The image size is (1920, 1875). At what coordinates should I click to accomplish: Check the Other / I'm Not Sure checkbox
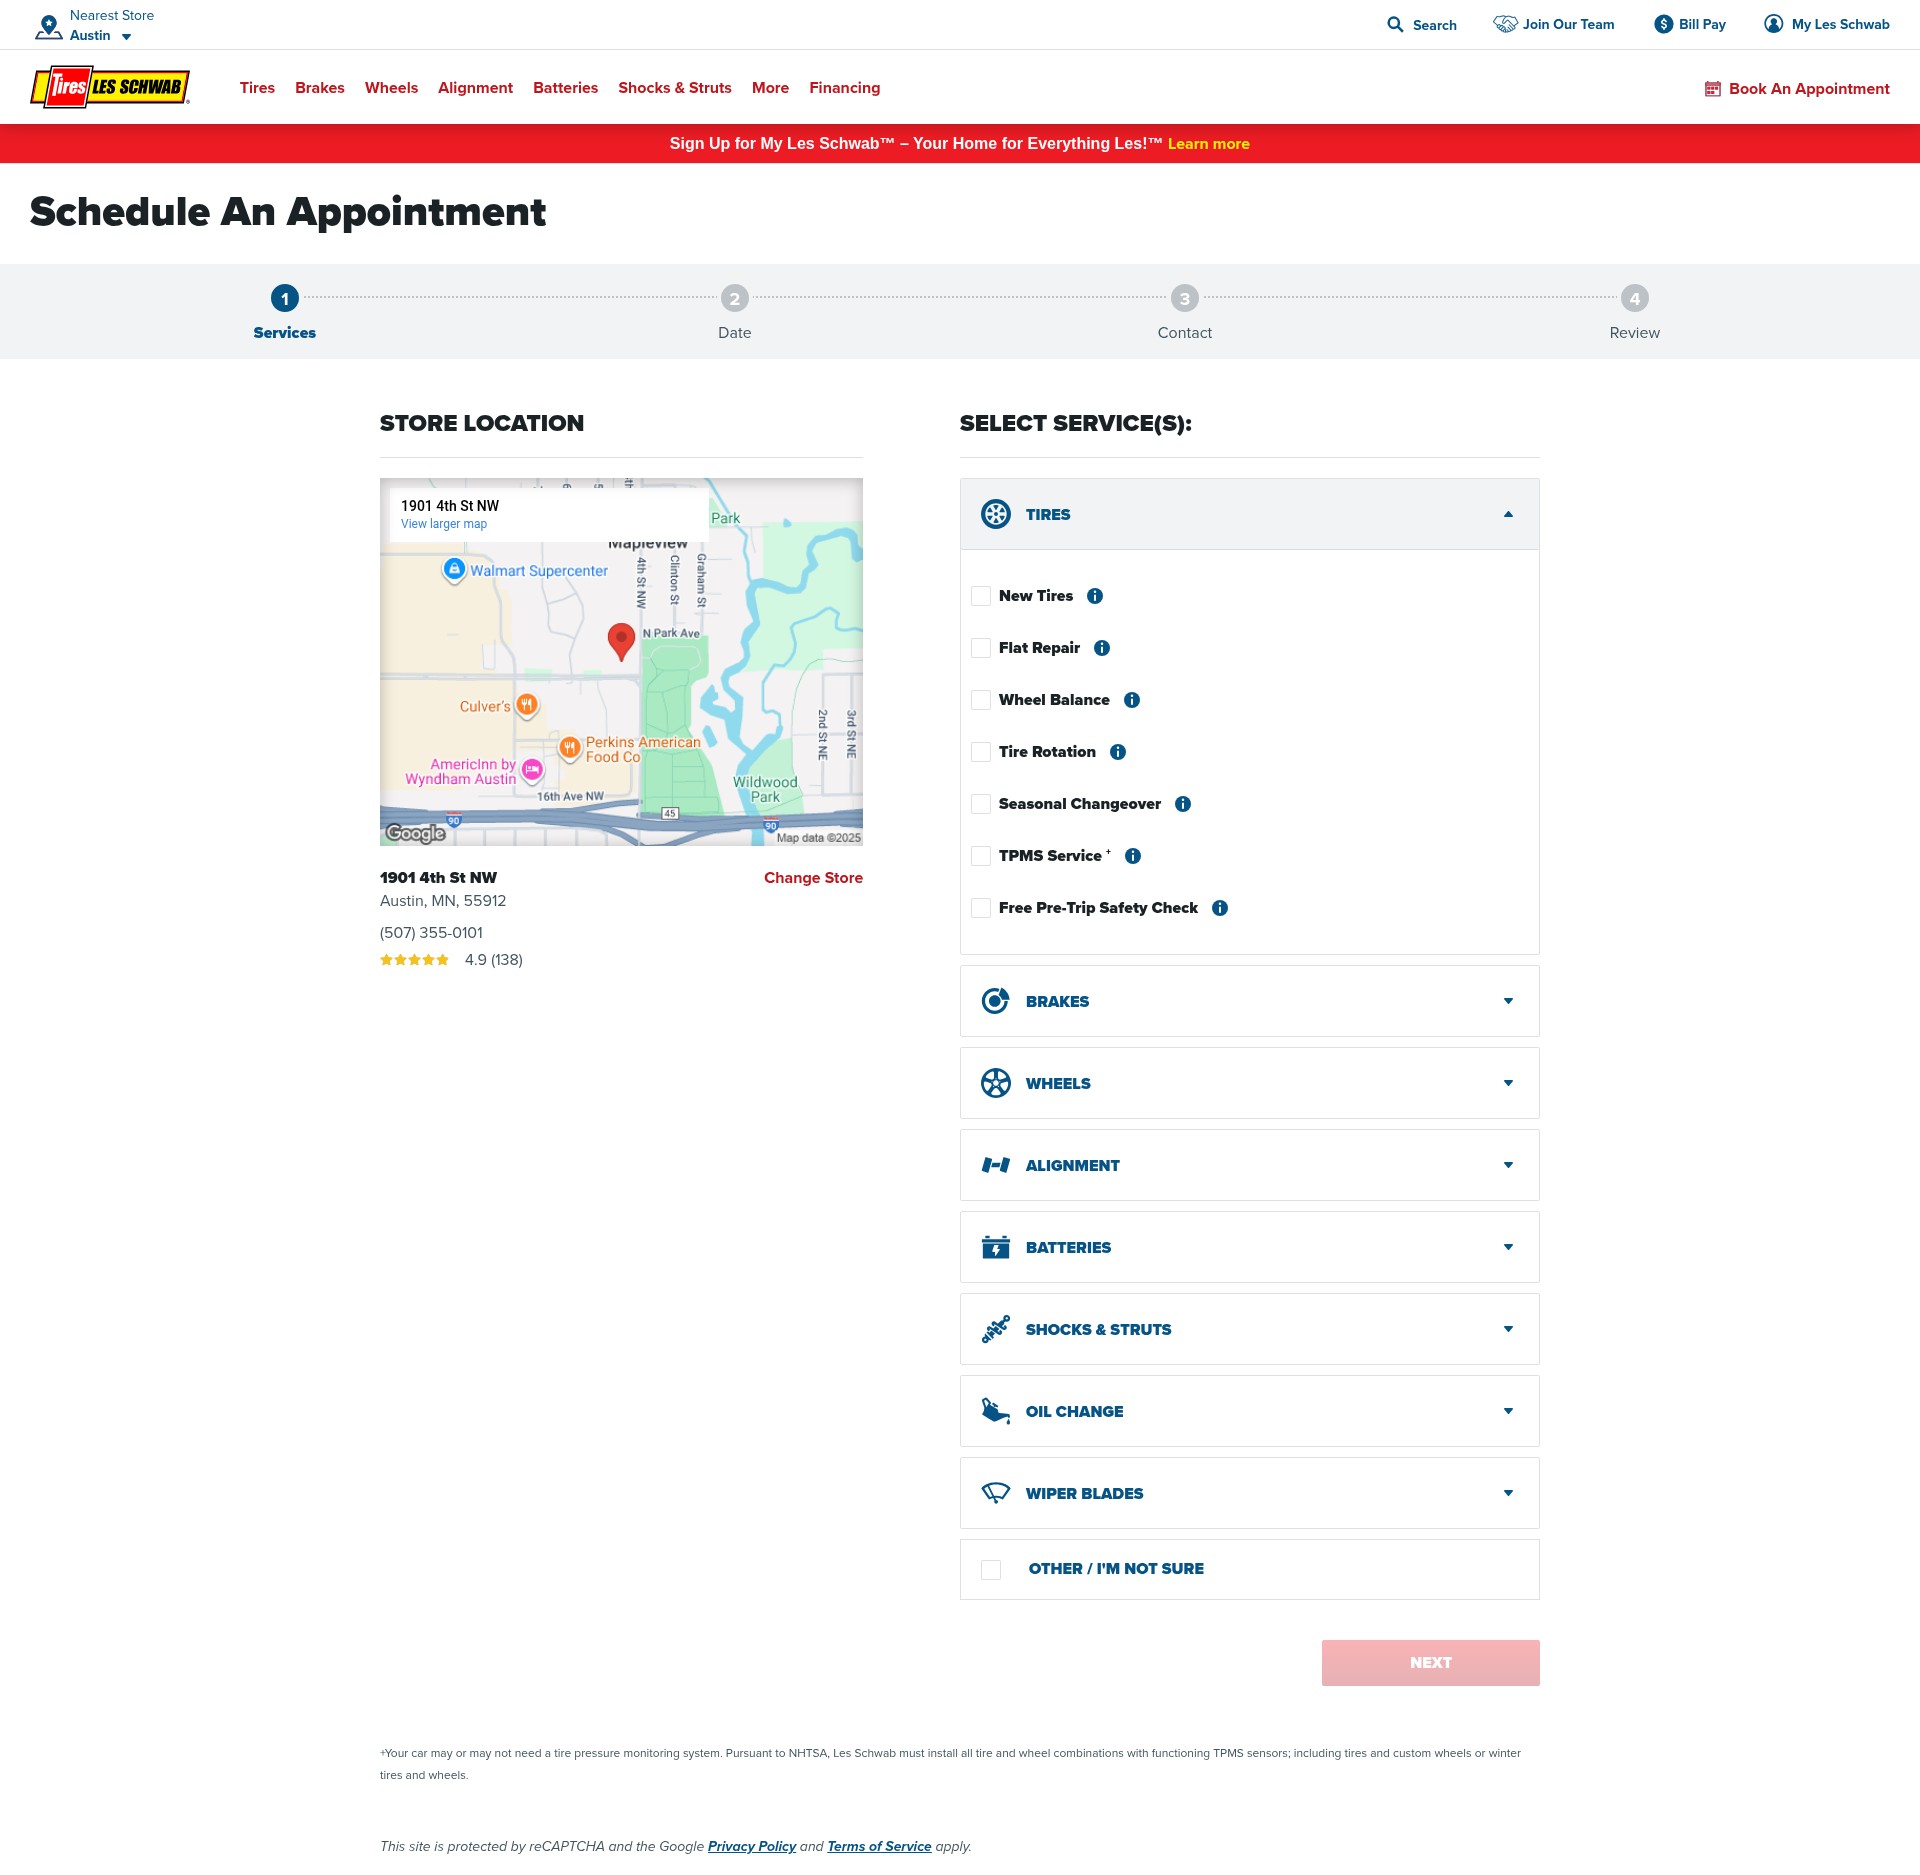991,1570
